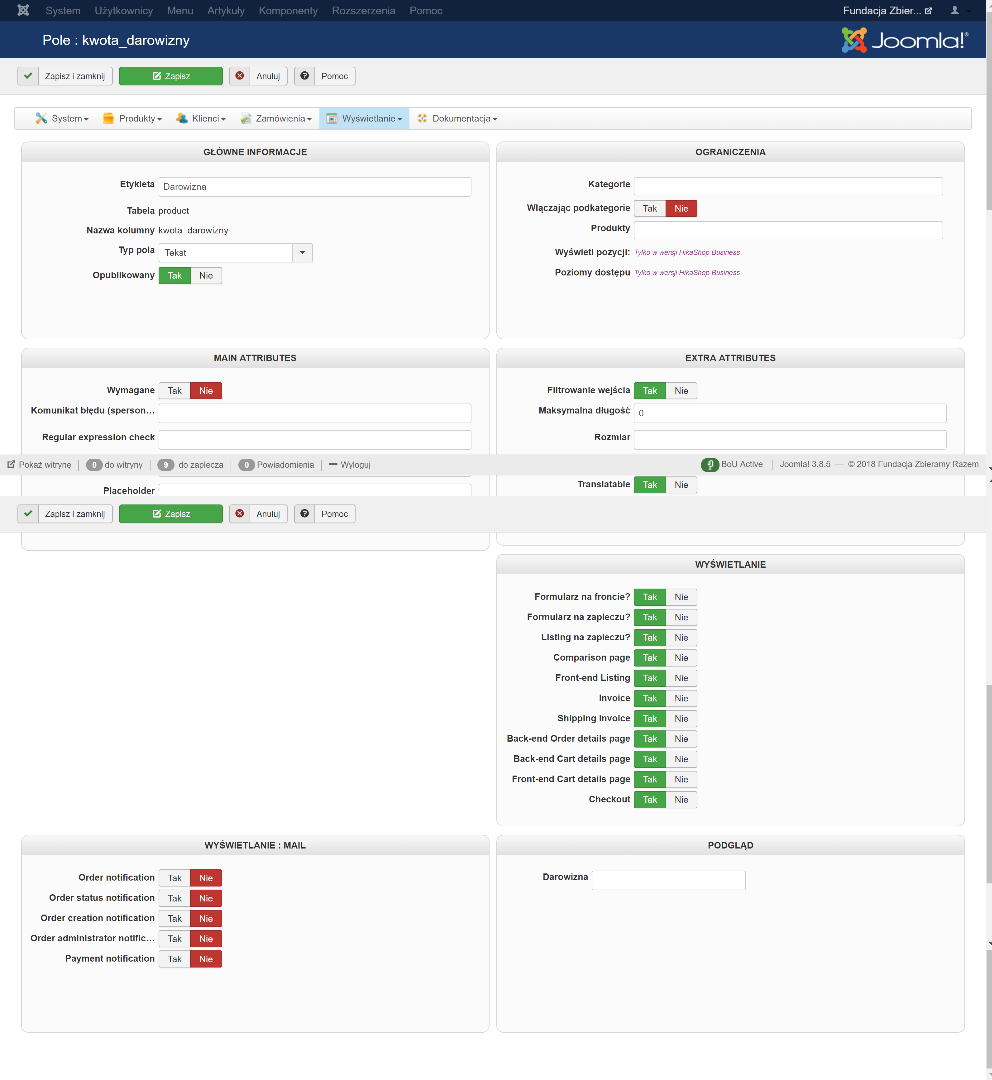Set Payment notification to Tak
Screen dimensions: 992x1080
coord(175,959)
